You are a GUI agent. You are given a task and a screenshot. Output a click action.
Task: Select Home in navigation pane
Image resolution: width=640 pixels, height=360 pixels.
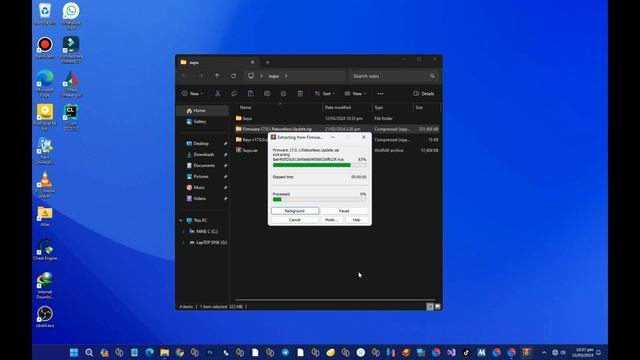(202, 111)
